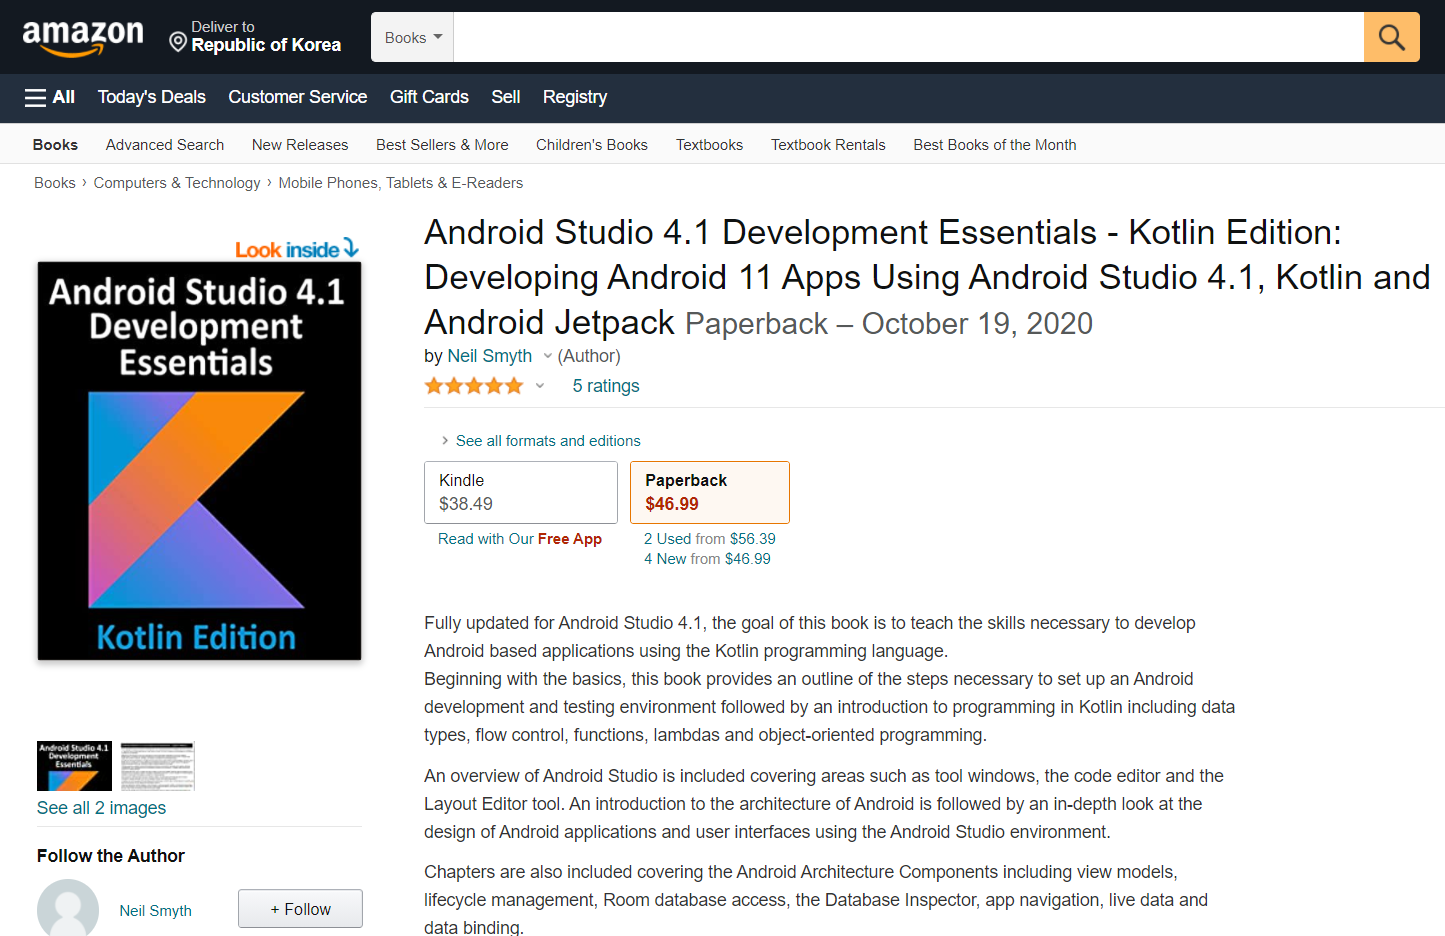Open Gift Cards page
The height and width of the screenshot is (936, 1445).
(x=429, y=97)
